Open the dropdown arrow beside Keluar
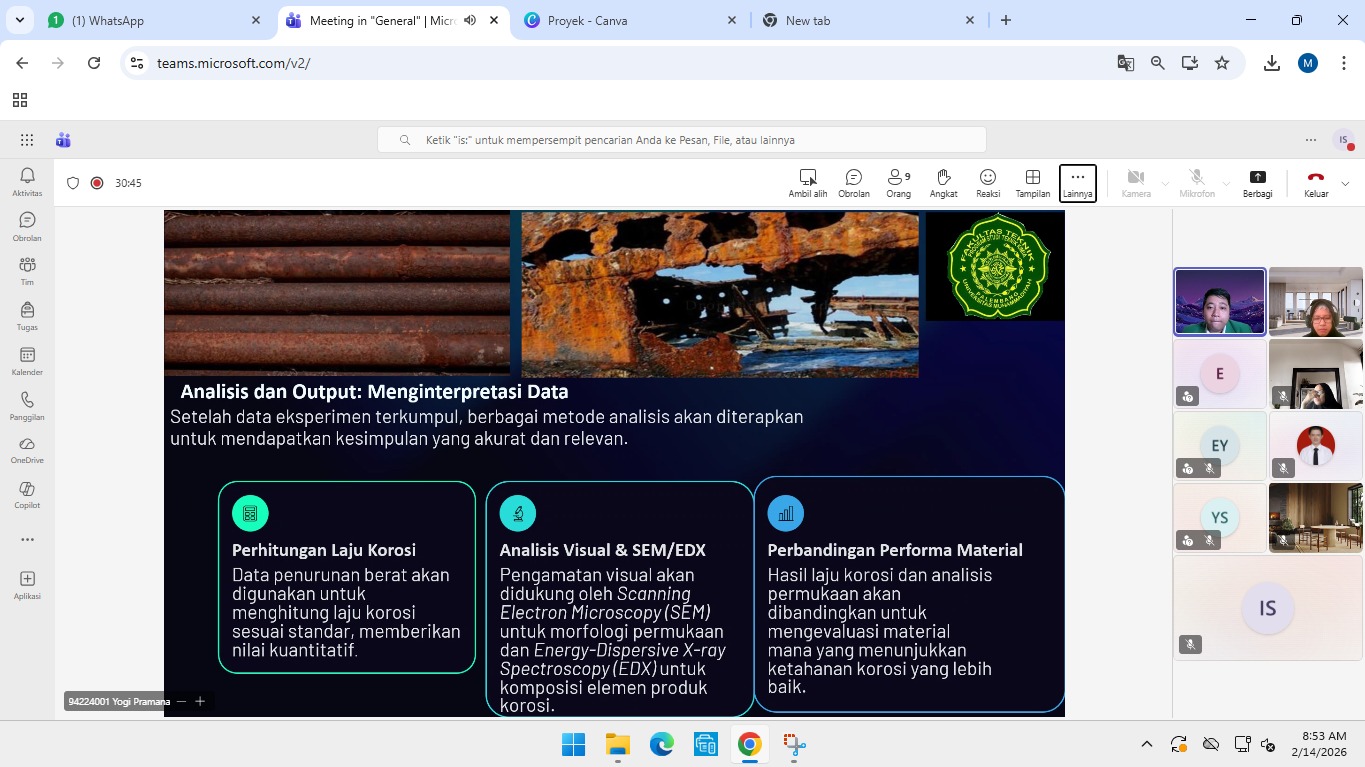 pos(1345,184)
